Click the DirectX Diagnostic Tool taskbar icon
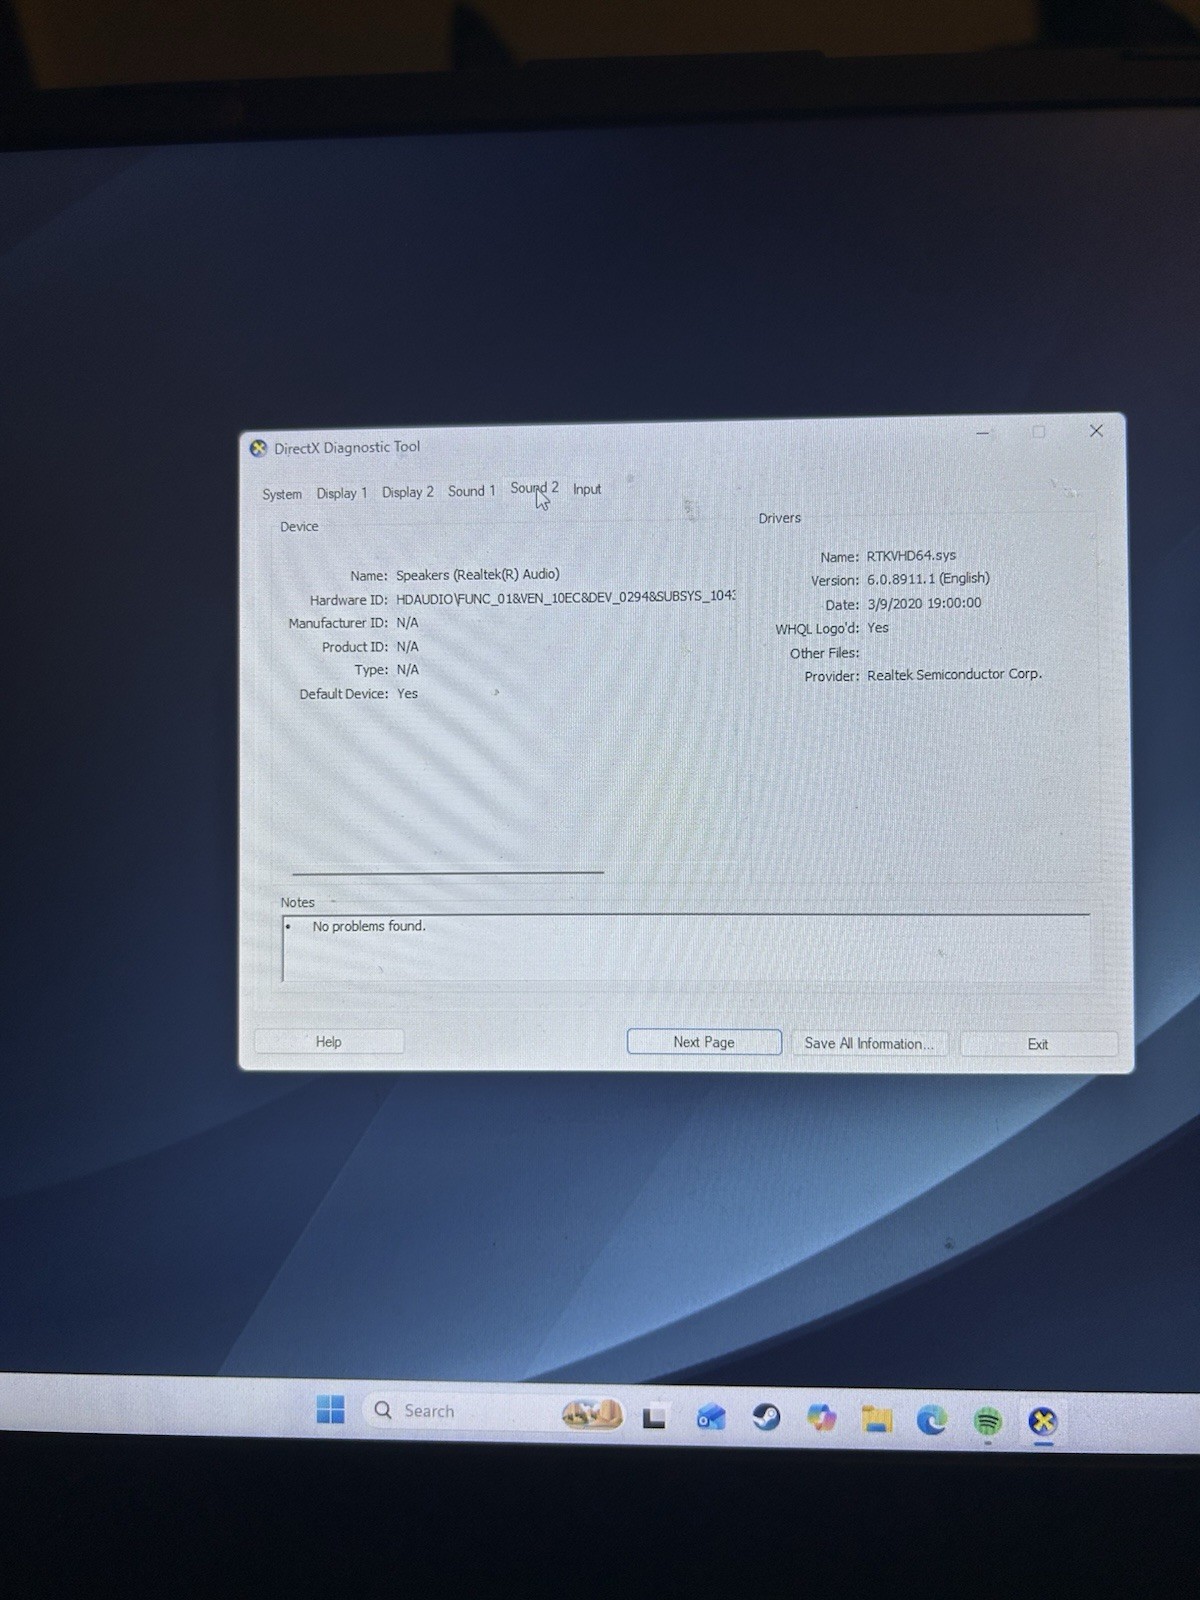Image resolution: width=1200 pixels, height=1600 pixels. [1043, 1422]
